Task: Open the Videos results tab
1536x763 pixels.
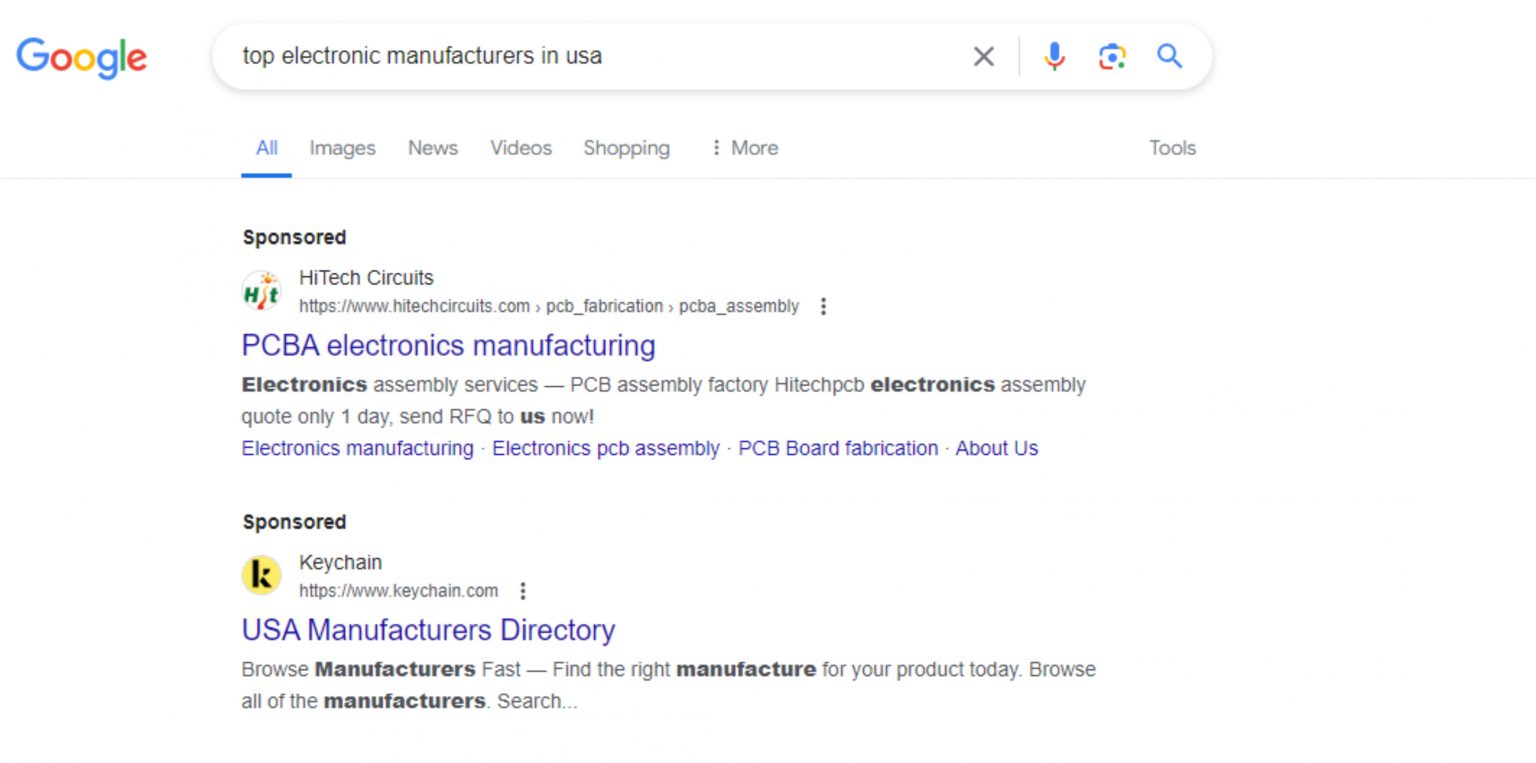Action: [520, 148]
